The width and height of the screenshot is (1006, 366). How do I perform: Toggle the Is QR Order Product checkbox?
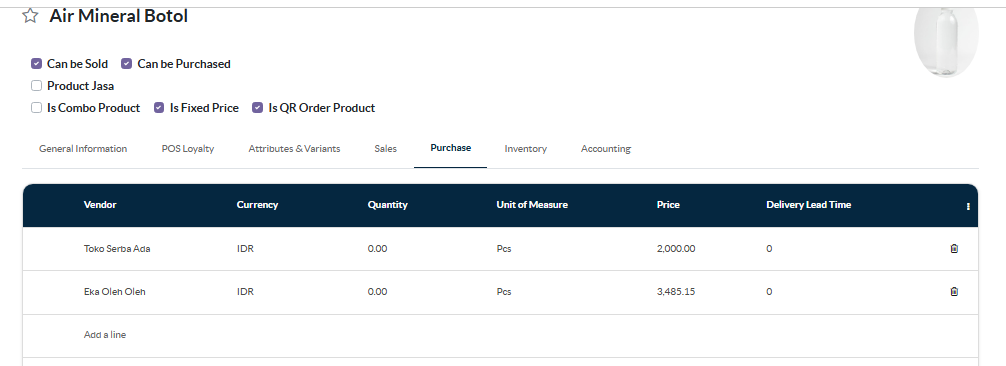[257, 108]
